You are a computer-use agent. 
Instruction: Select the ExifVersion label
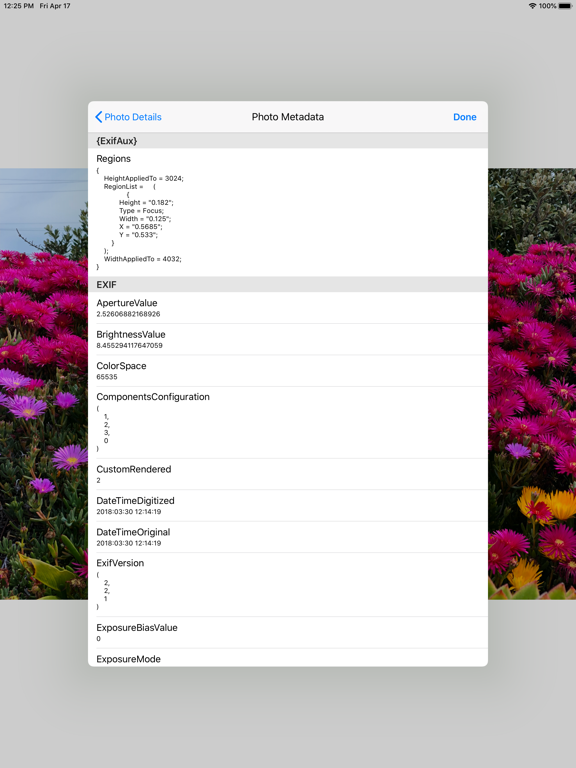(120, 563)
